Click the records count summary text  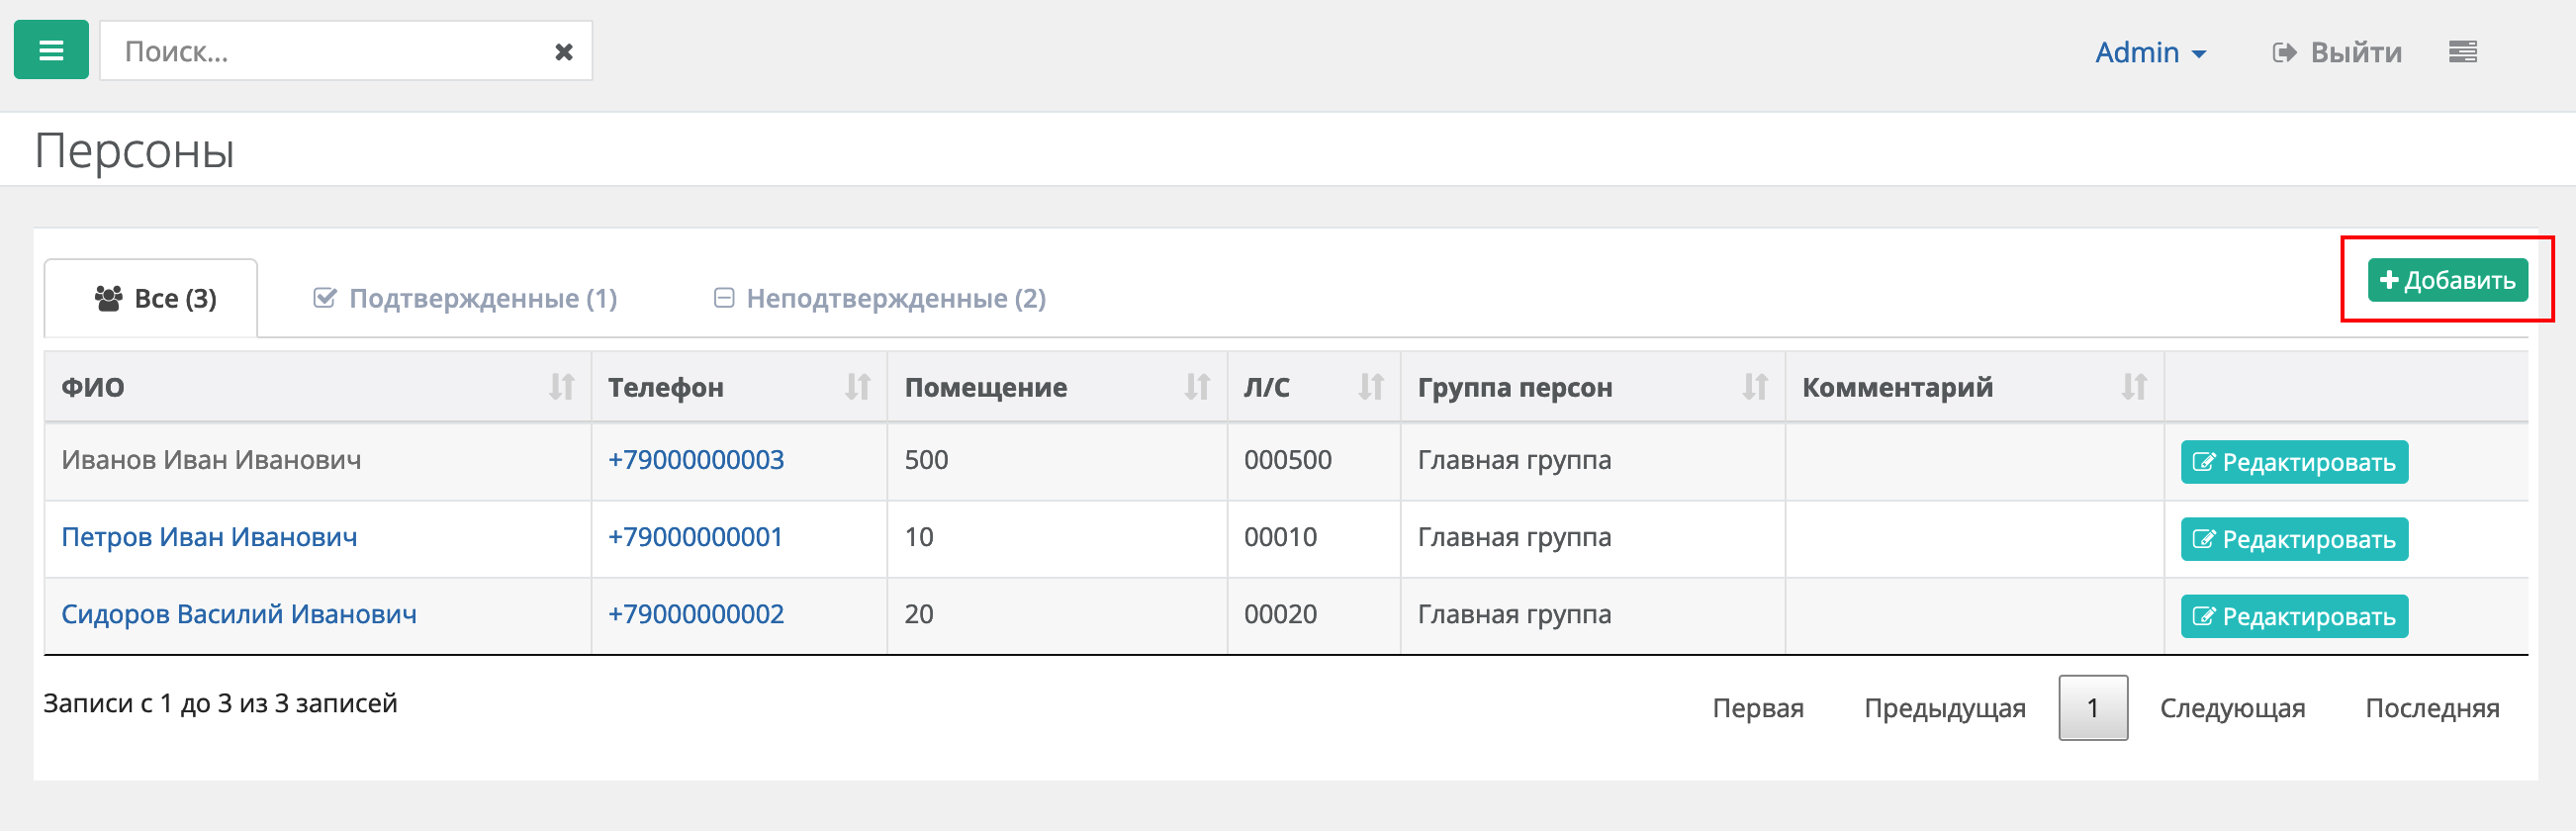point(220,703)
